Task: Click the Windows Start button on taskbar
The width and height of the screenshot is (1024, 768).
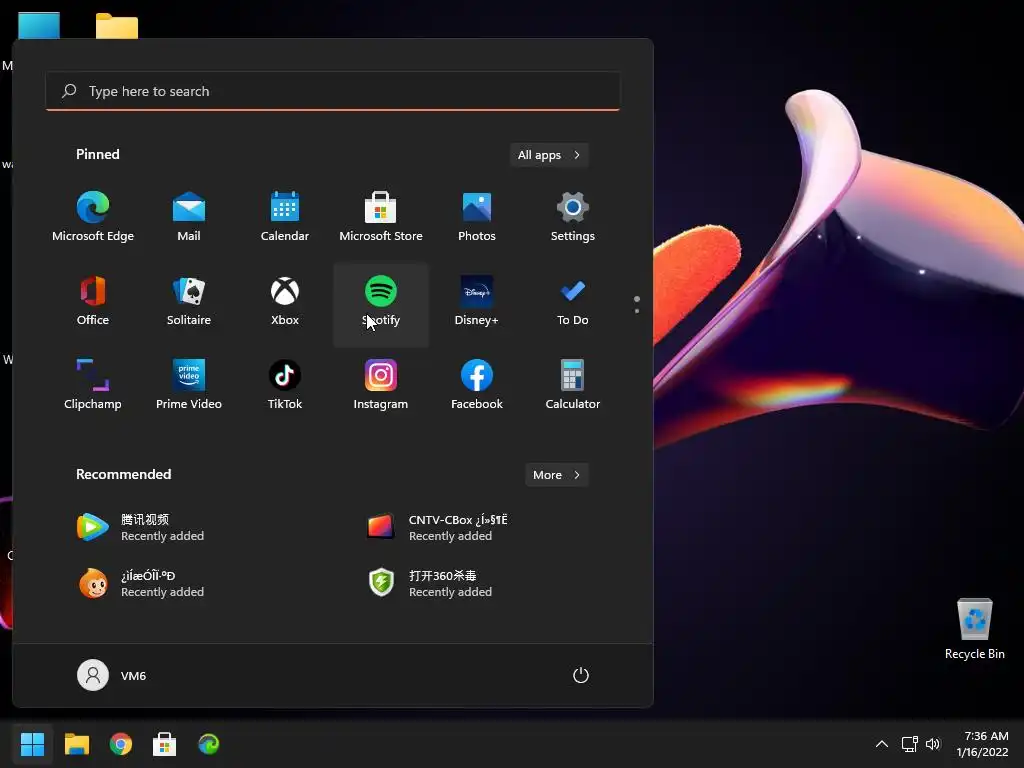Action: tap(32, 744)
